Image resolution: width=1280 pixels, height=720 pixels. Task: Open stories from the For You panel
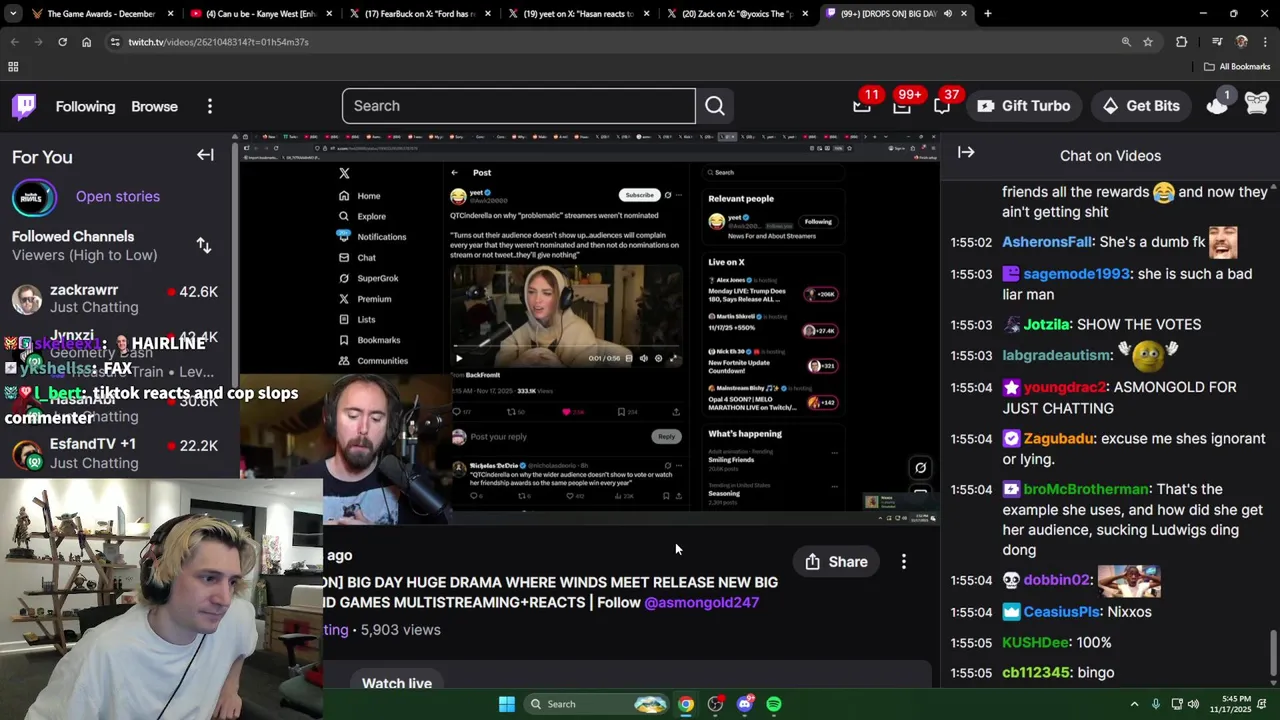point(118,197)
